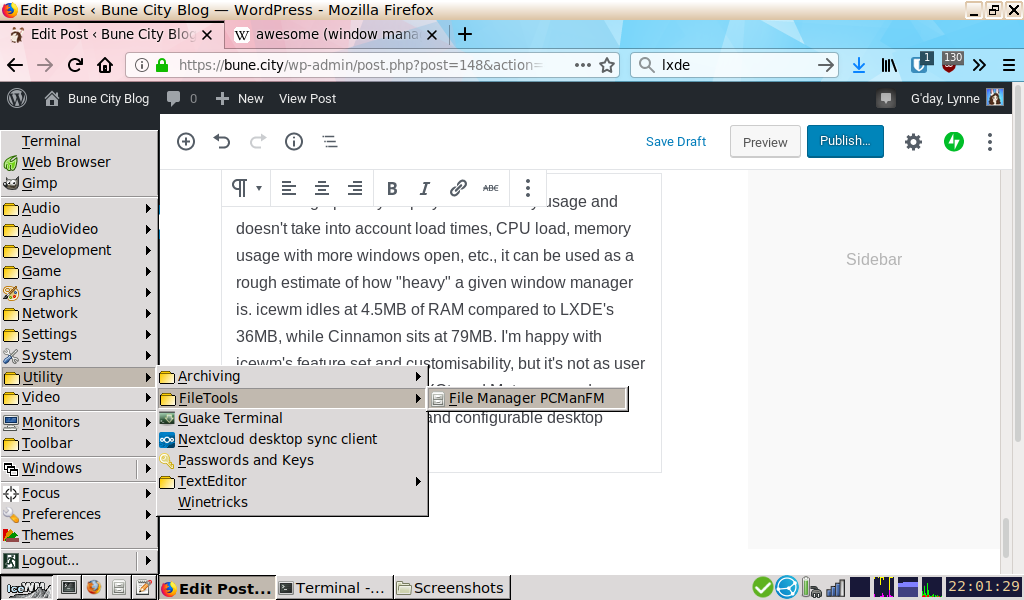Click the Save Draft link
The image size is (1024, 600).
click(x=676, y=142)
